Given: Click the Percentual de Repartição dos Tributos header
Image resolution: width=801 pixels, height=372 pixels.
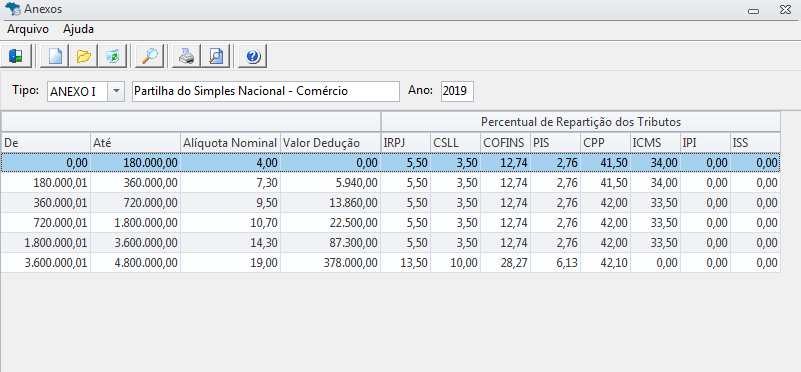Looking at the screenshot, I should (581, 122).
